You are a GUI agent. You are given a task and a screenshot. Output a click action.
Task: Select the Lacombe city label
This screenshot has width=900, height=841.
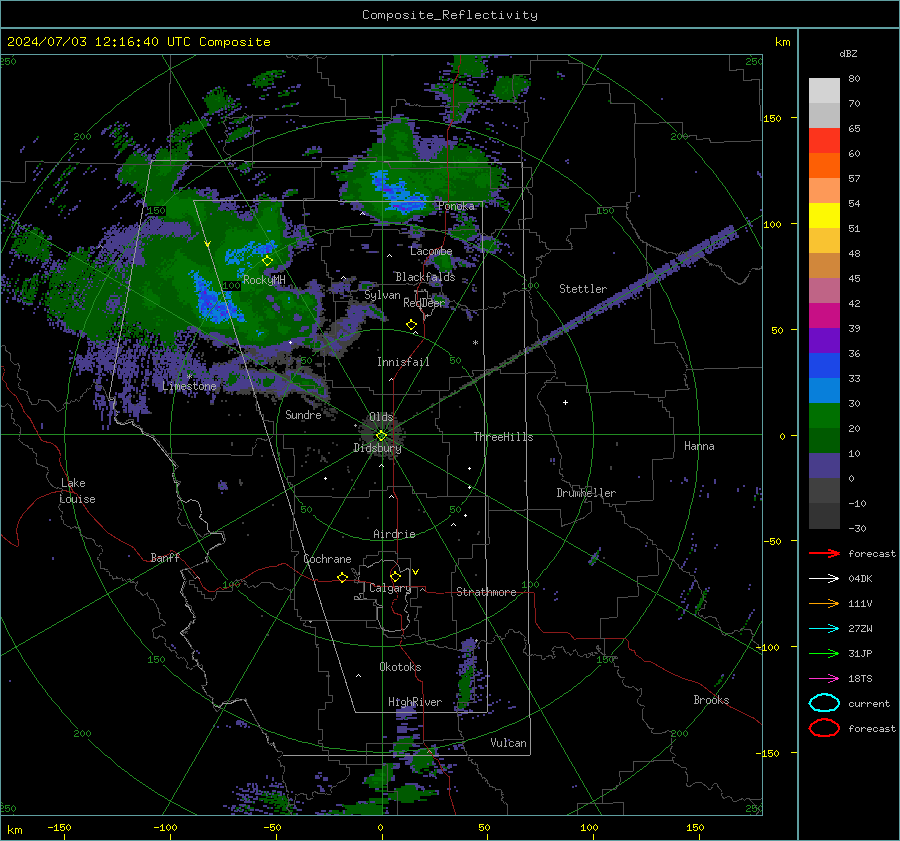431,251
